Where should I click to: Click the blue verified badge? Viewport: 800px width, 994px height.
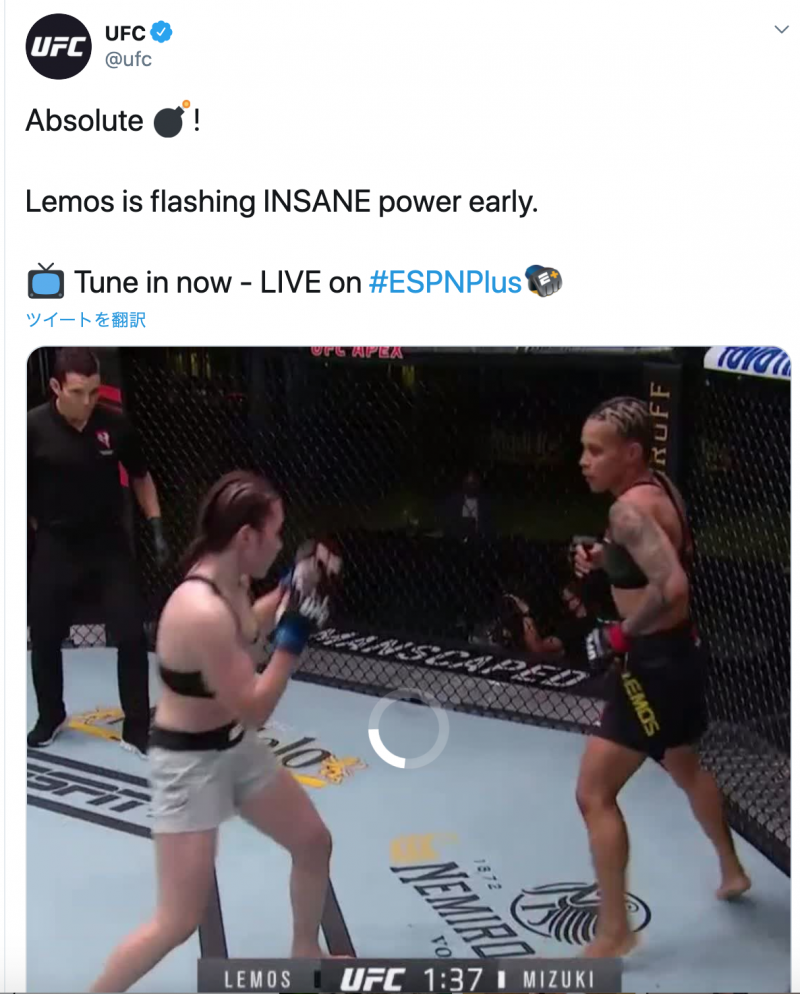[162, 32]
